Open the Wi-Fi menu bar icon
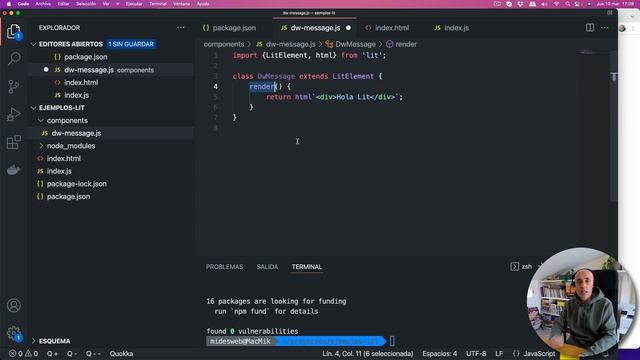The image size is (640, 360). (x=556, y=4)
